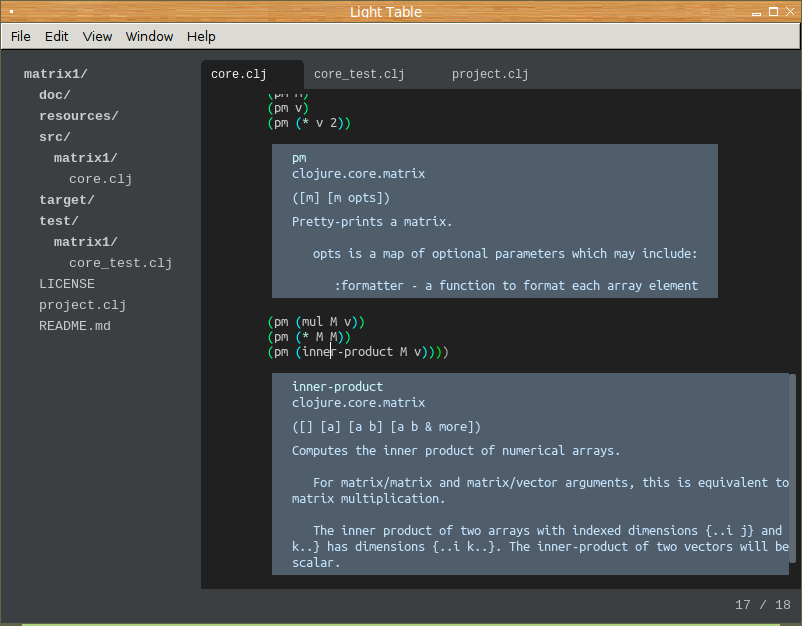Open core_test.clj in the workspace tree

point(120,263)
